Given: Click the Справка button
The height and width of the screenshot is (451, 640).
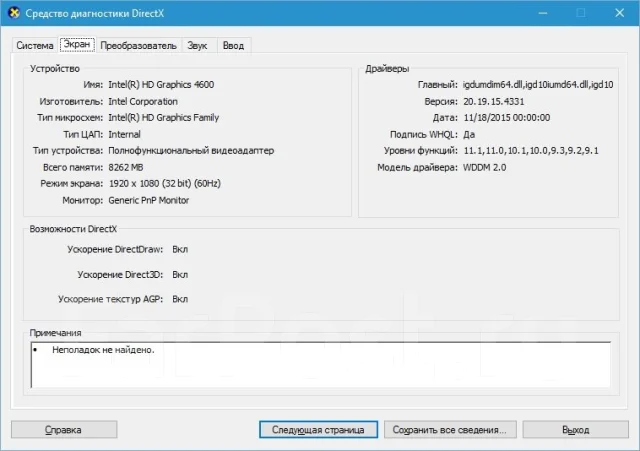Looking at the screenshot, I should tap(64, 430).
